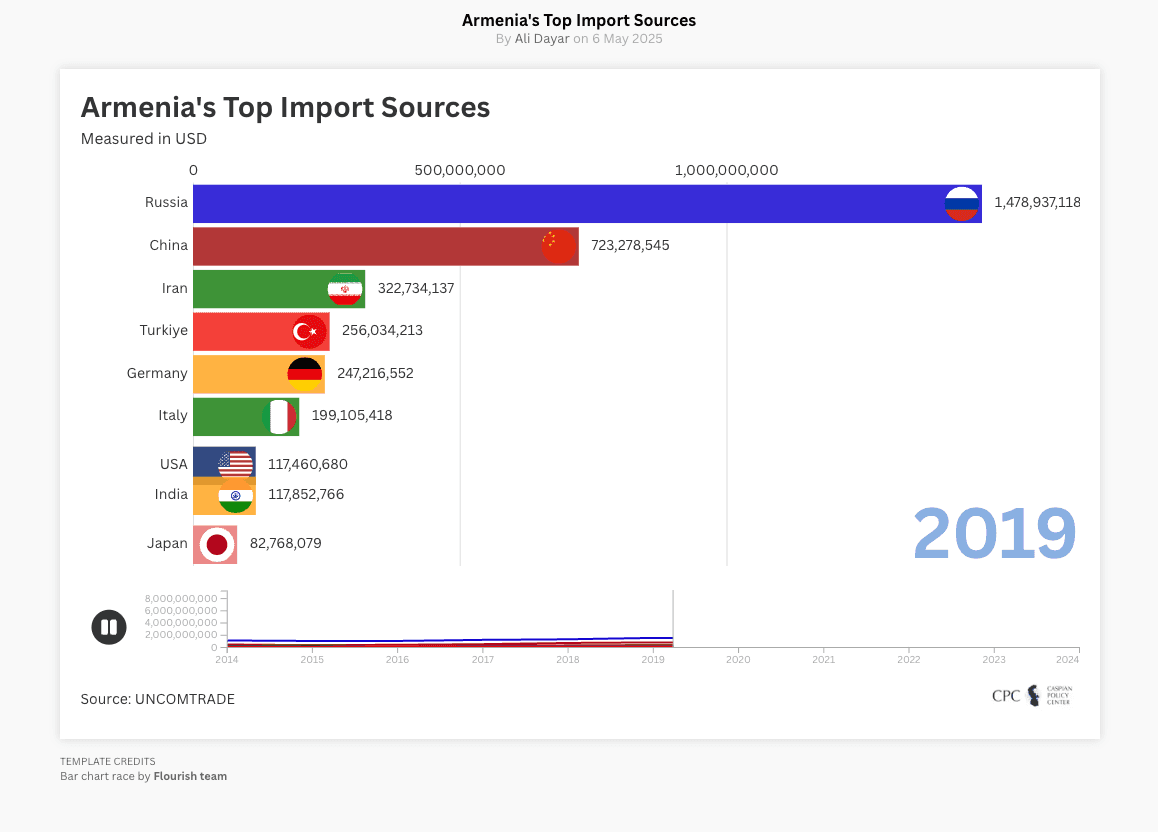Click the UNCOMTRADE source text
This screenshot has height=832, width=1158.
[x=157, y=699]
